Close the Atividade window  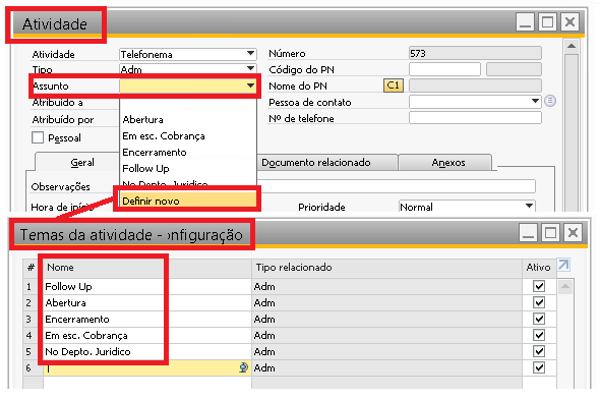(570, 22)
